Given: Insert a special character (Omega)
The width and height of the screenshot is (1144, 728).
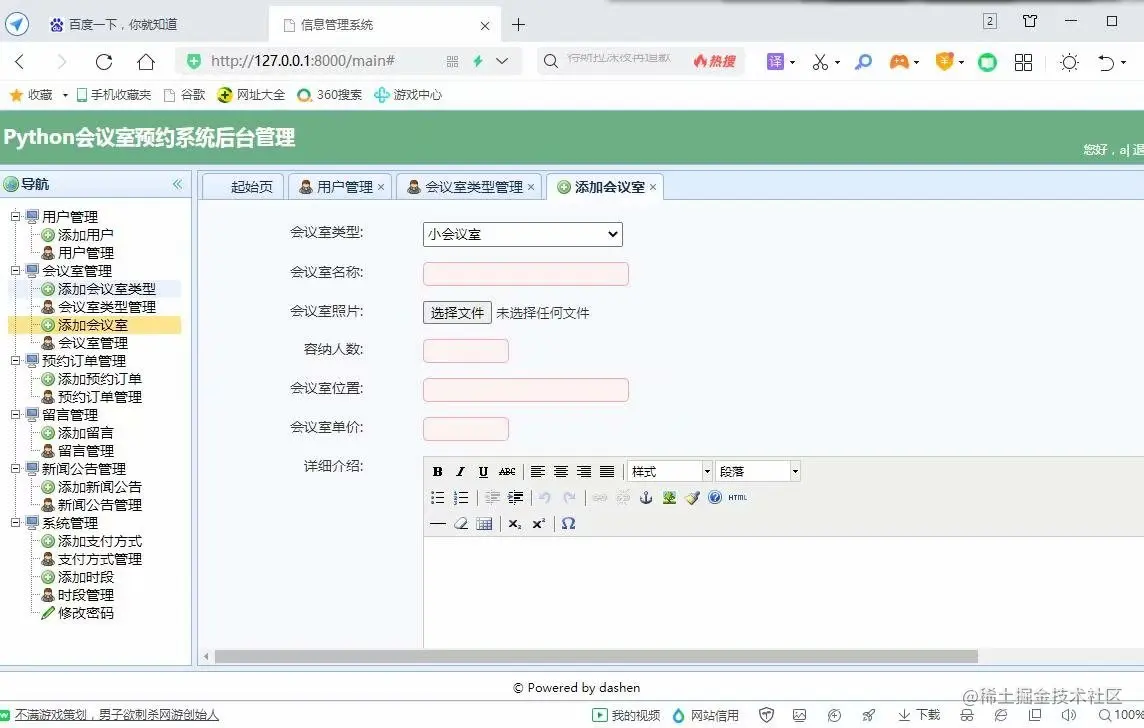Looking at the screenshot, I should [x=568, y=524].
